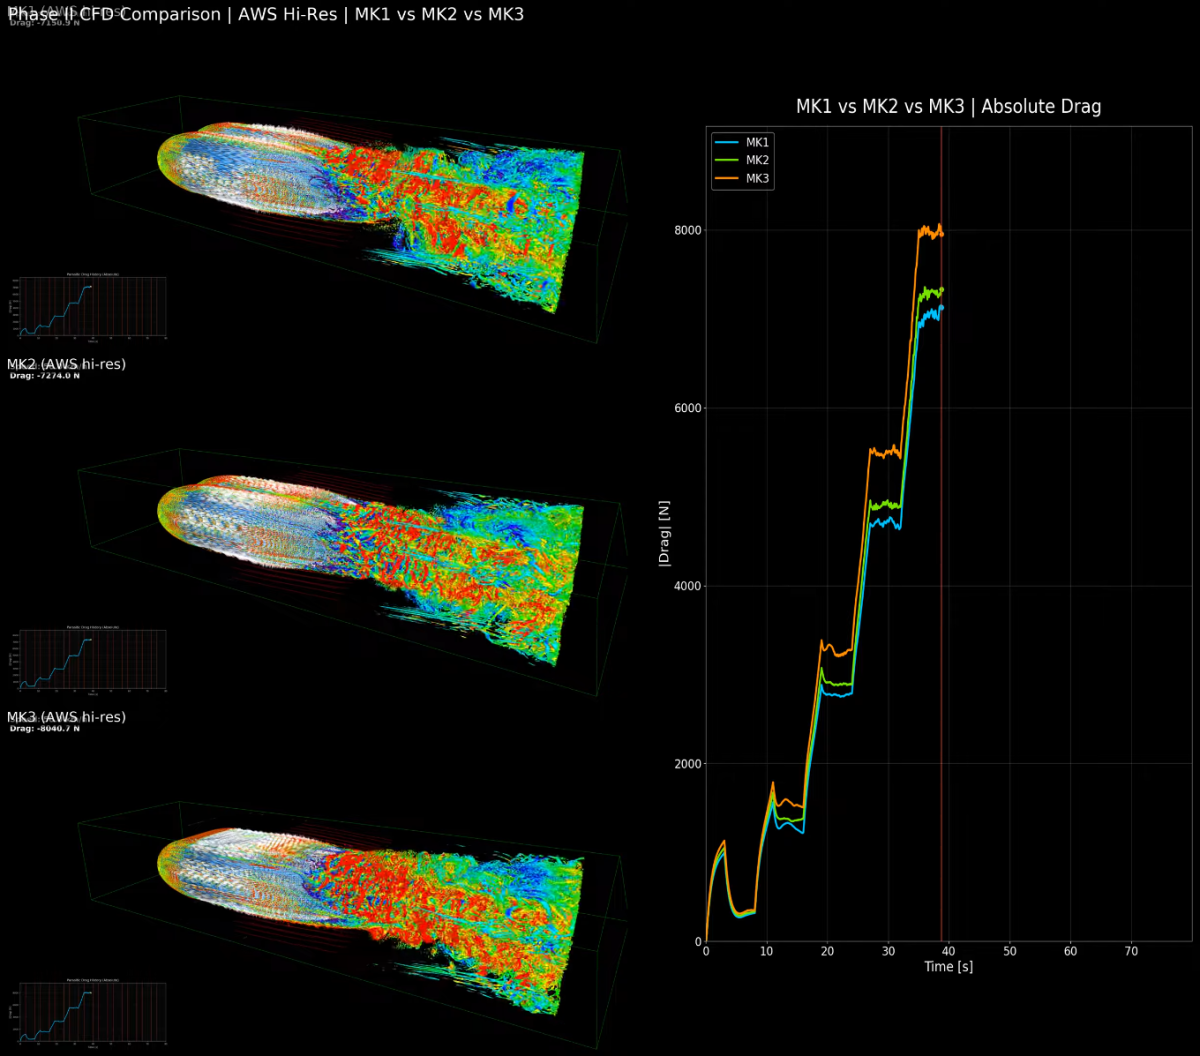Toggle the MK2 legend entry
1200x1056 pixels.
[755, 160]
